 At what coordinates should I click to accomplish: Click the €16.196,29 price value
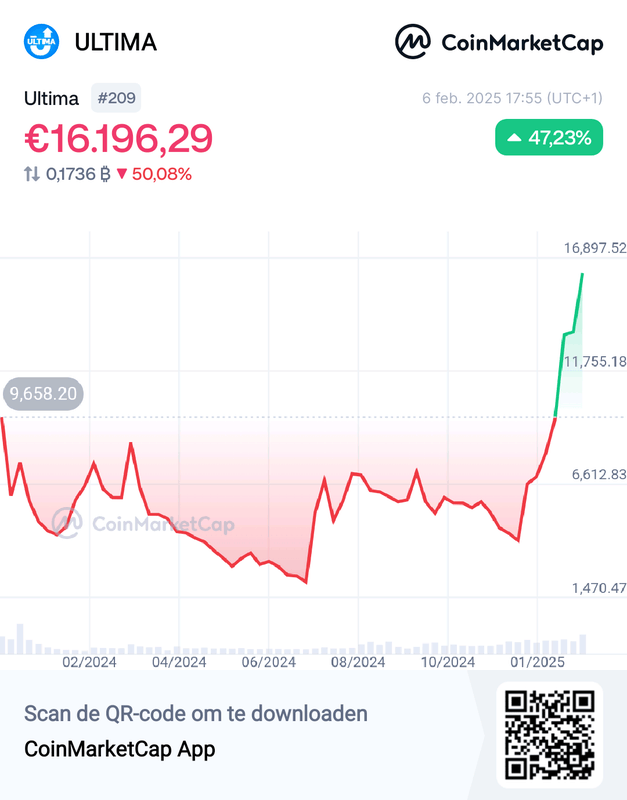tap(118, 138)
